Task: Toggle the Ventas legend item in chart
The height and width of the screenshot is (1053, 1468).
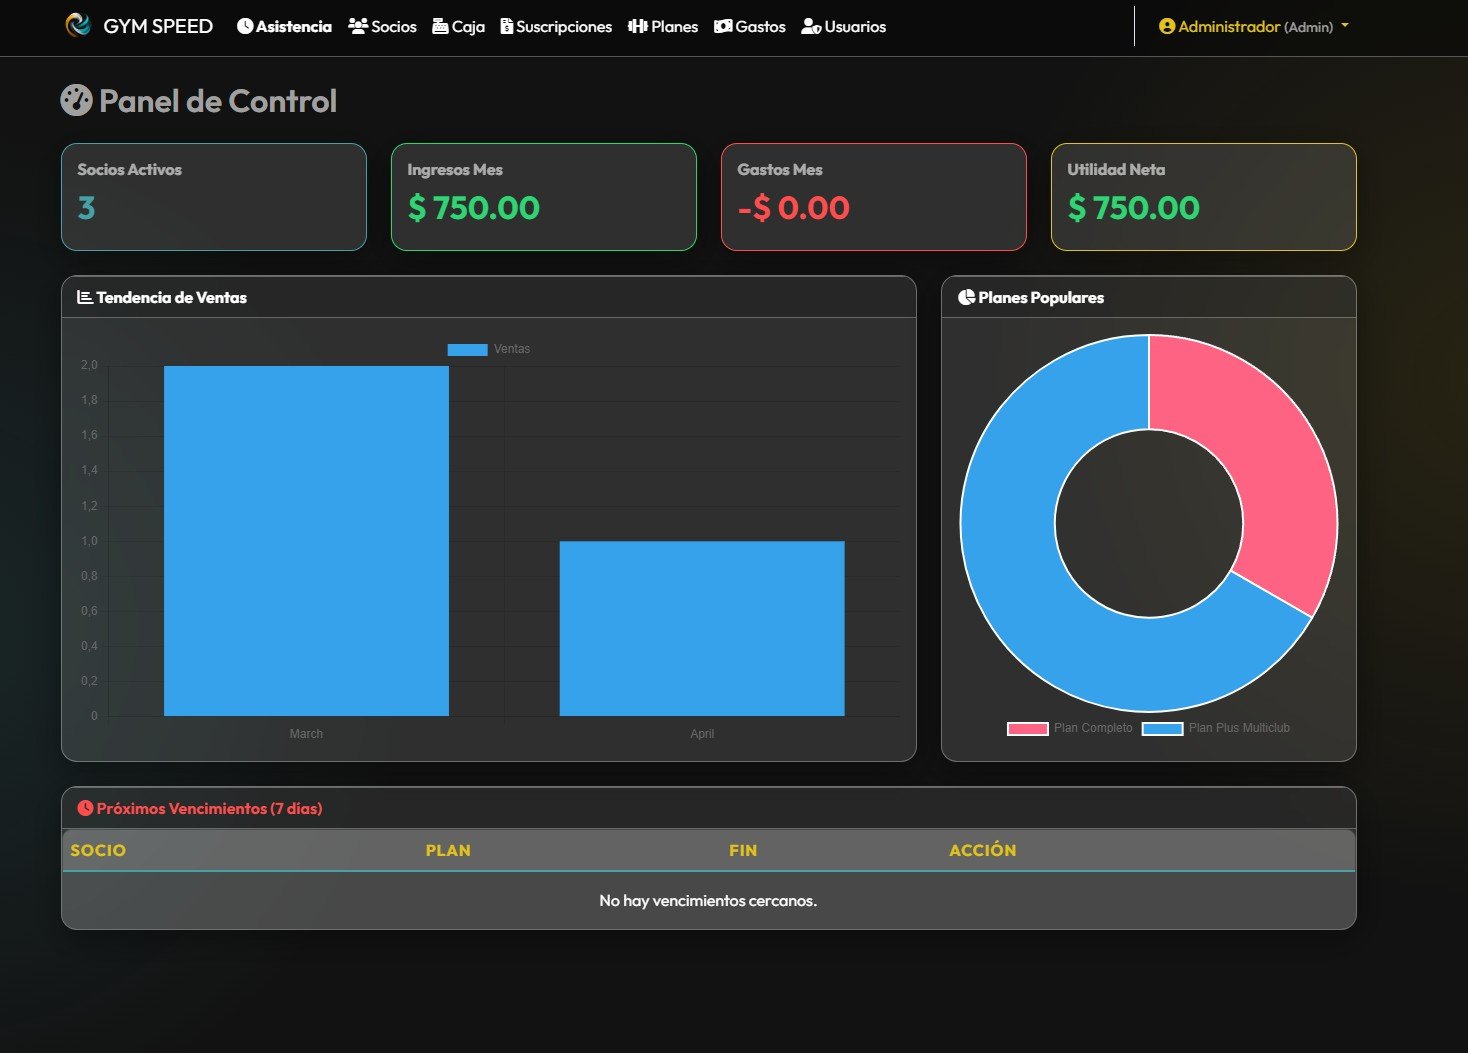Action: click(x=490, y=349)
